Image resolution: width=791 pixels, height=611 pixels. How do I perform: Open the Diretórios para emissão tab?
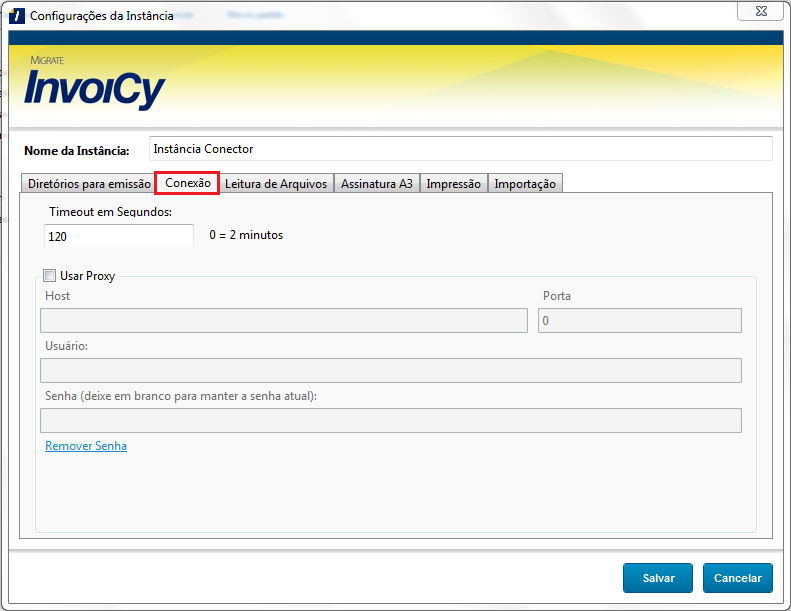click(x=89, y=184)
